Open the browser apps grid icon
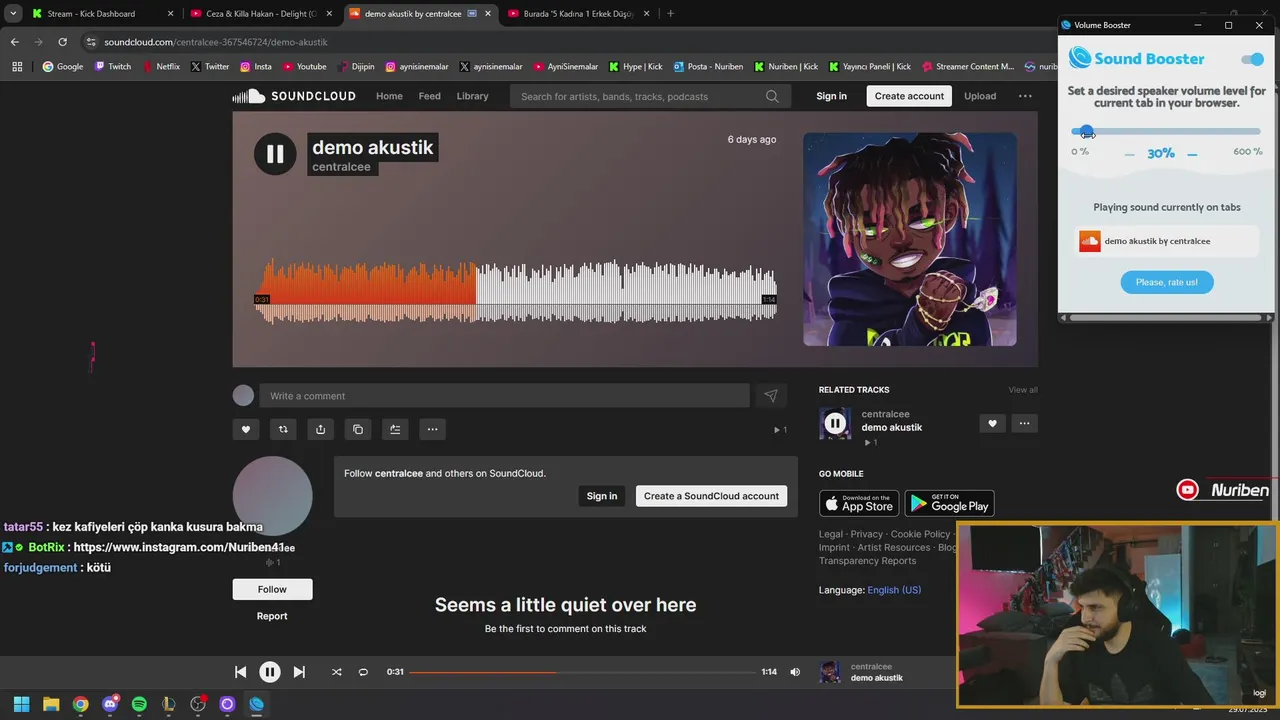Screen dimensions: 1280x720 pos(17,67)
